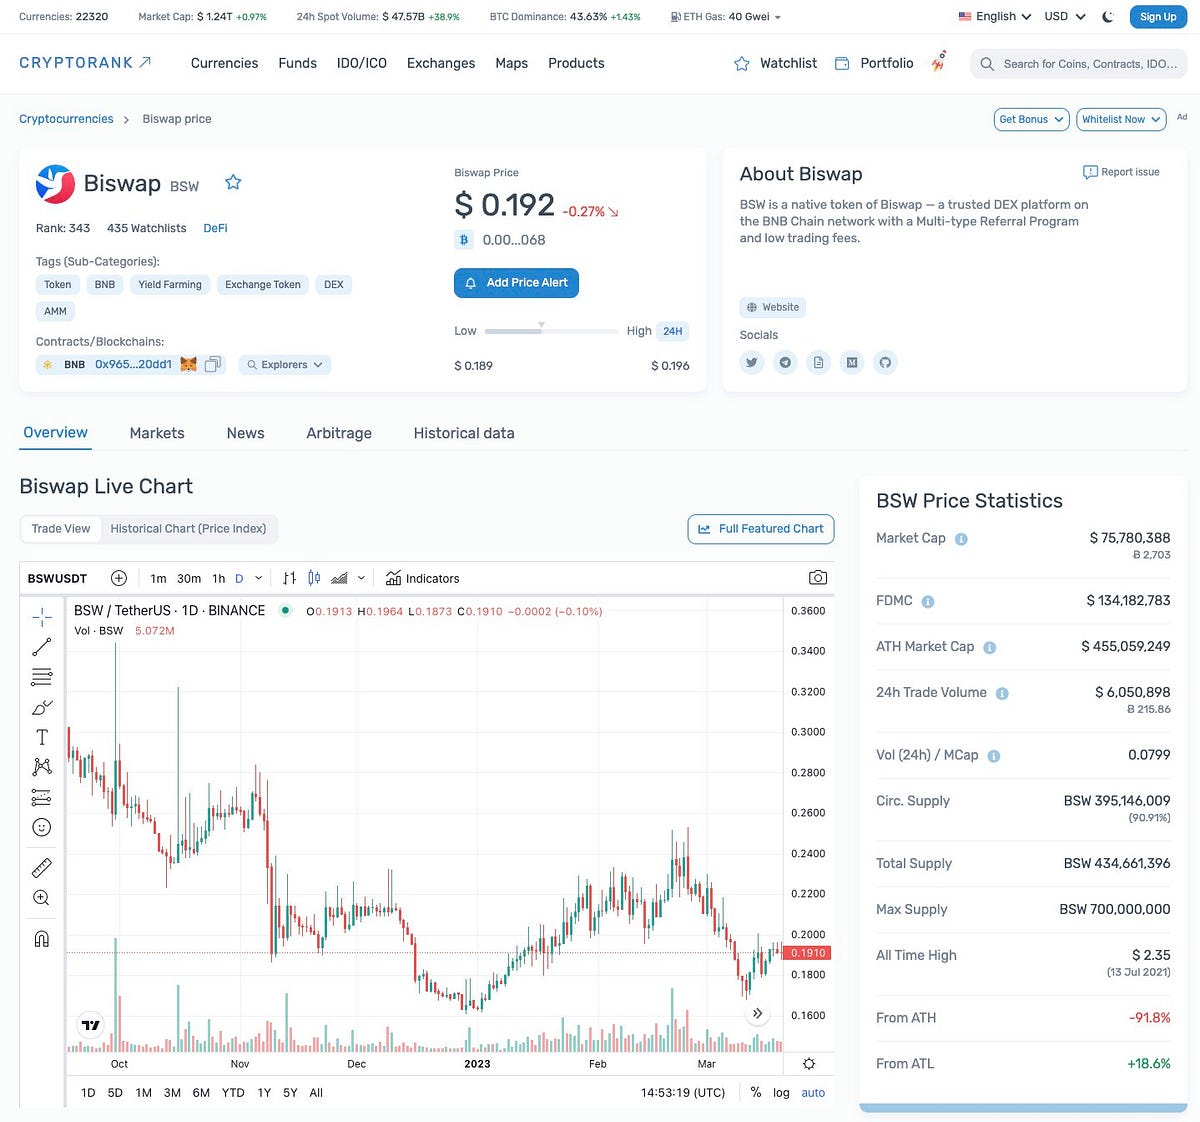Image resolution: width=1200 pixels, height=1122 pixels.
Task: Select the zoom in tool
Action: [x=42, y=898]
